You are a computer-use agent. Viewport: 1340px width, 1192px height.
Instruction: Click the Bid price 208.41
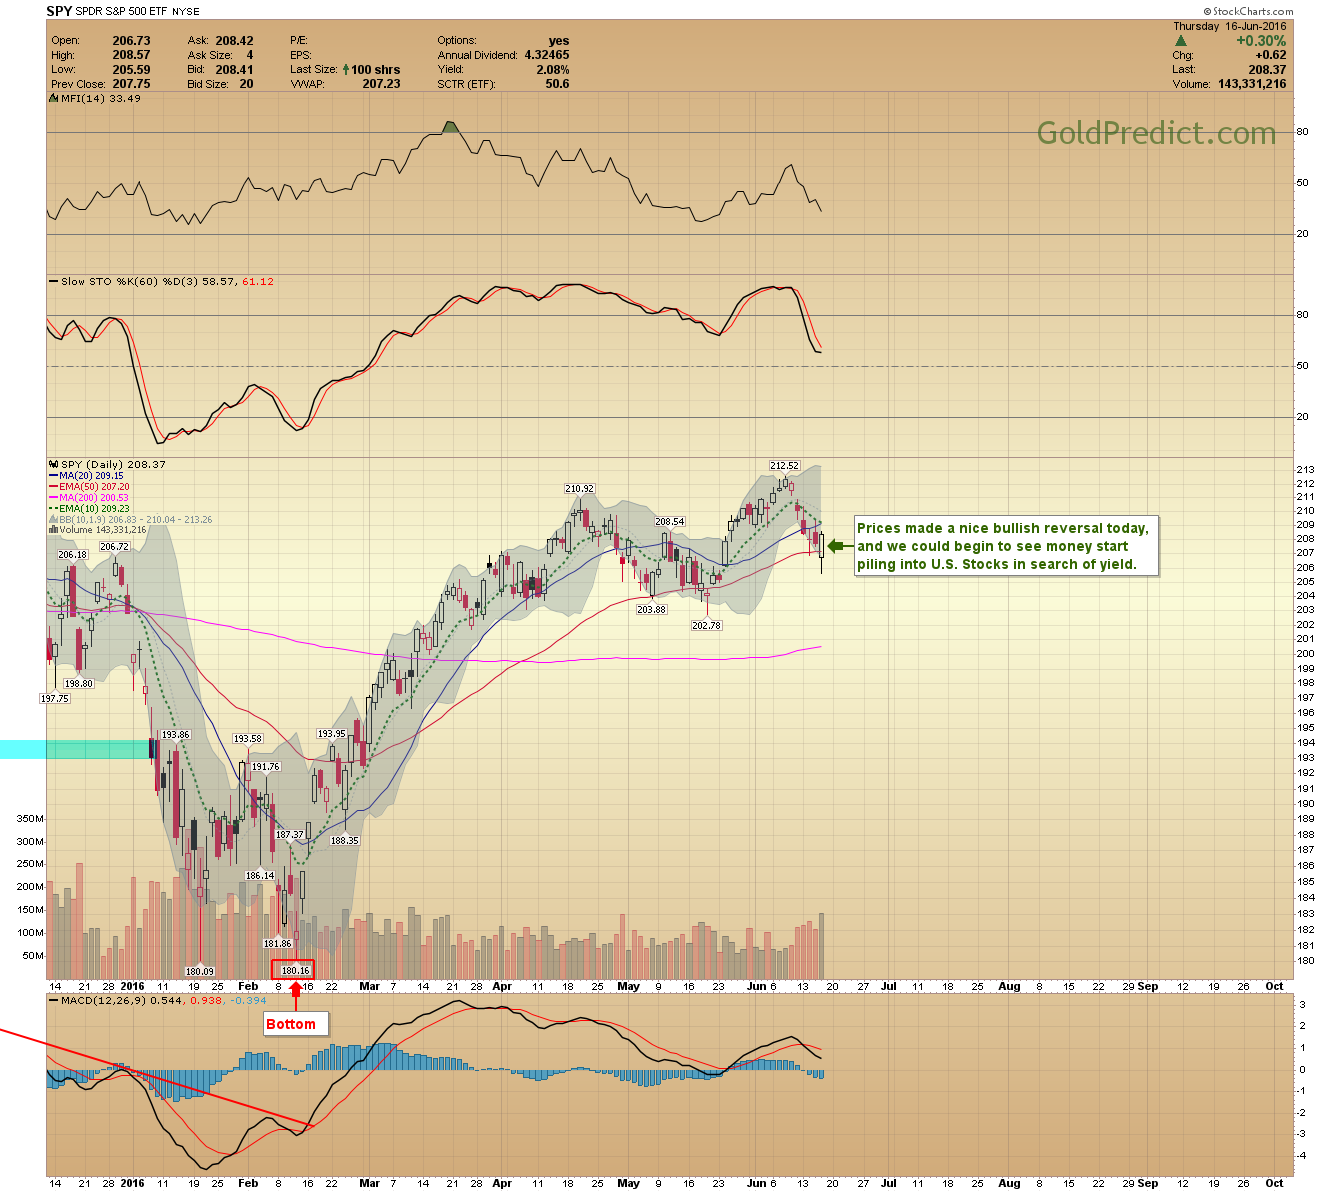point(234,70)
